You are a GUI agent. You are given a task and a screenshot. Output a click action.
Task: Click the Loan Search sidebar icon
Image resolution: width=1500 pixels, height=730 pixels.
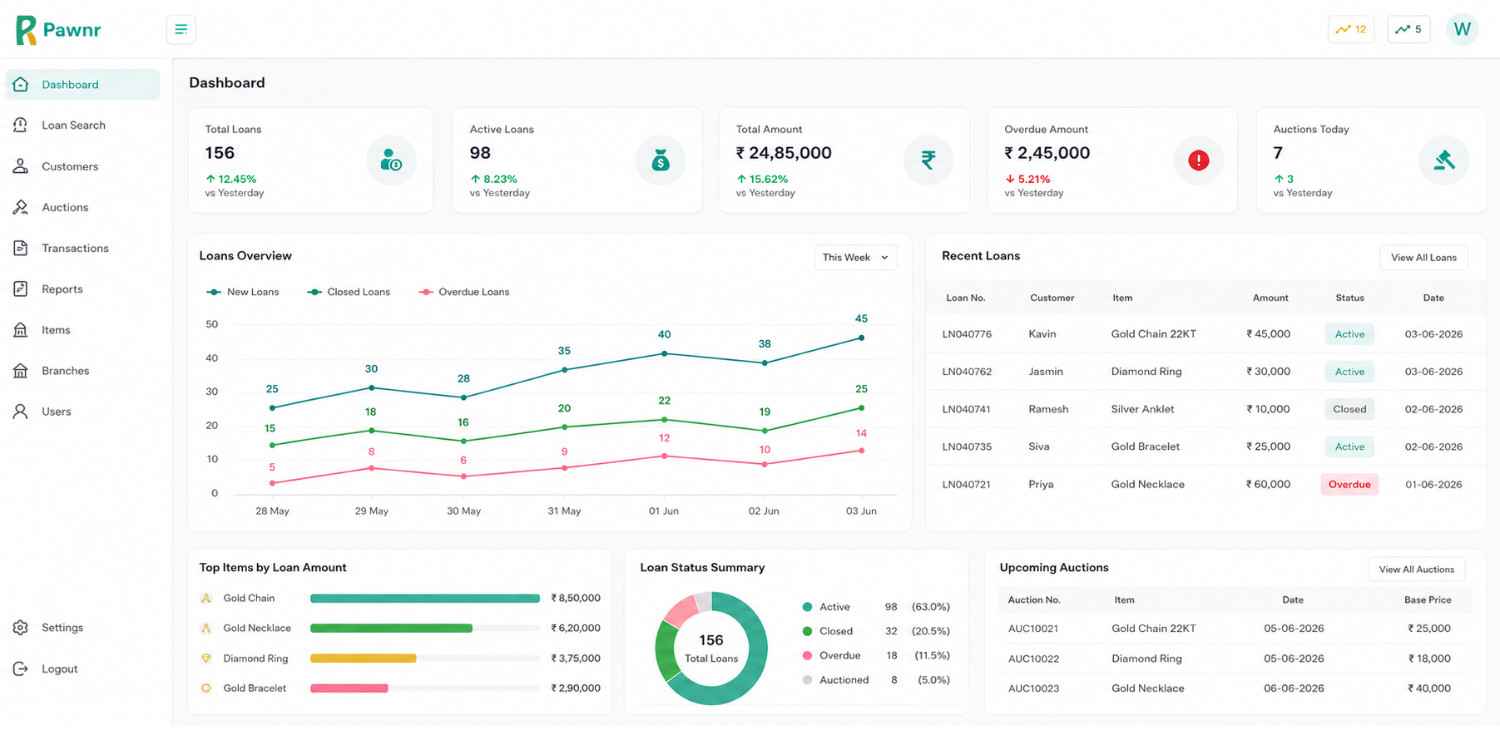click(20, 125)
